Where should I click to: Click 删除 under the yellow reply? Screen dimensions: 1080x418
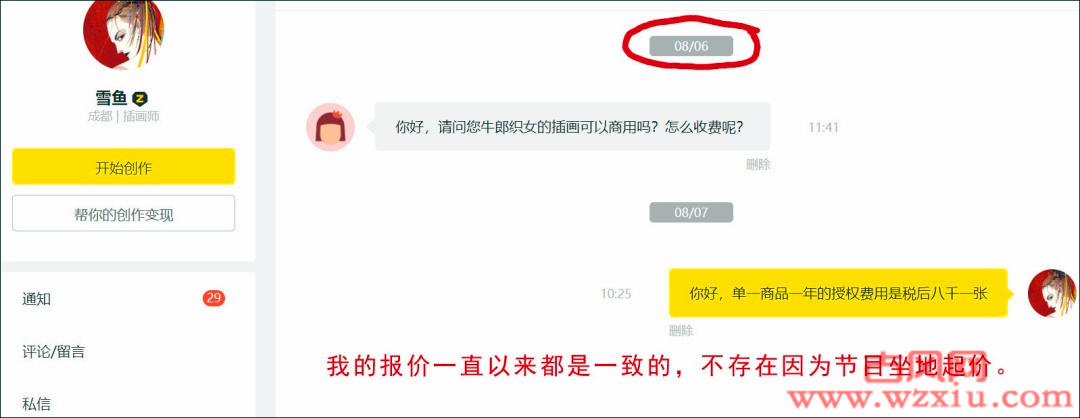coord(681,331)
